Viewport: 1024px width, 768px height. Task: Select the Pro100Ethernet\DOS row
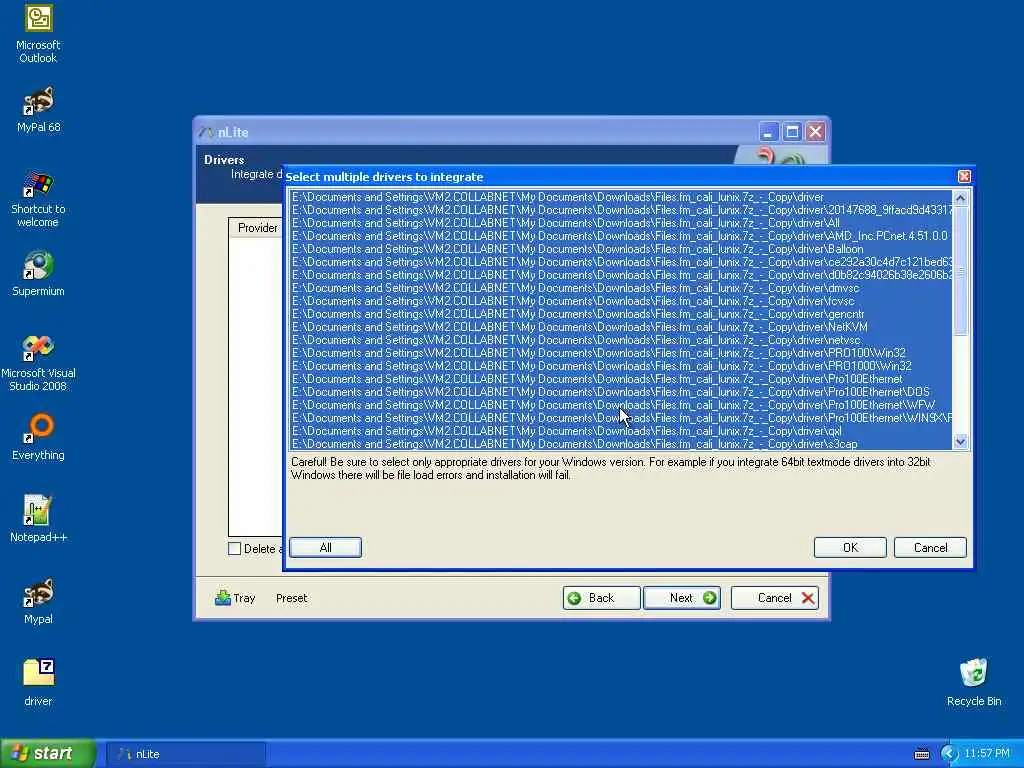622,392
